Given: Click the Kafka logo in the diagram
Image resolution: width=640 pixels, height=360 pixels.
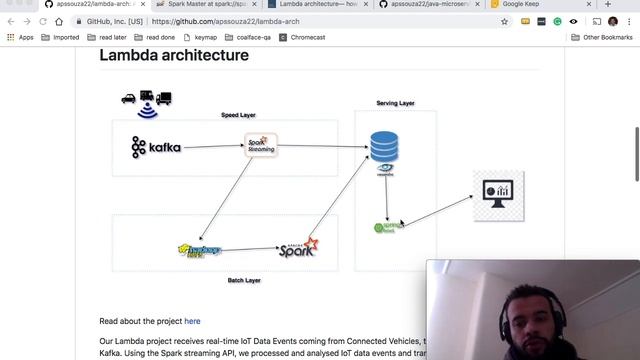Looking at the screenshot, I should (156, 147).
